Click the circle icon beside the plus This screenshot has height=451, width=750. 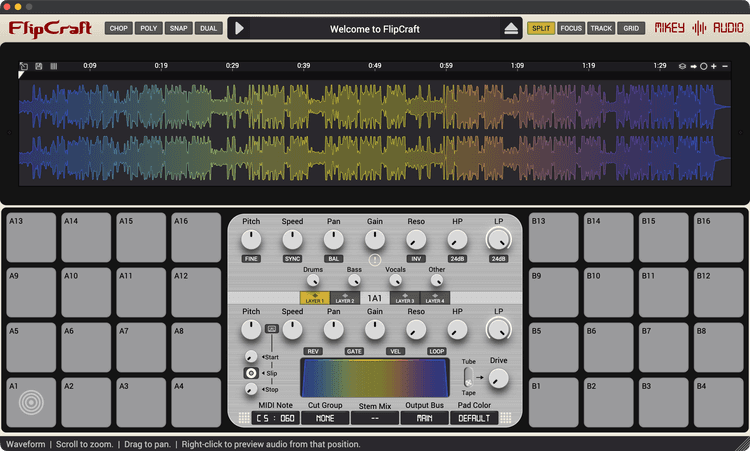pos(704,66)
